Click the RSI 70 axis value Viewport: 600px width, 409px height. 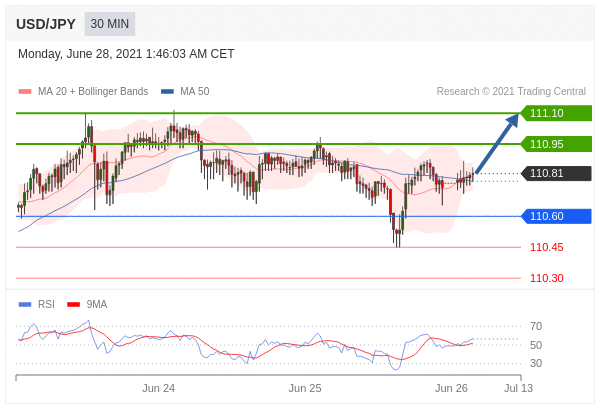(536, 326)
